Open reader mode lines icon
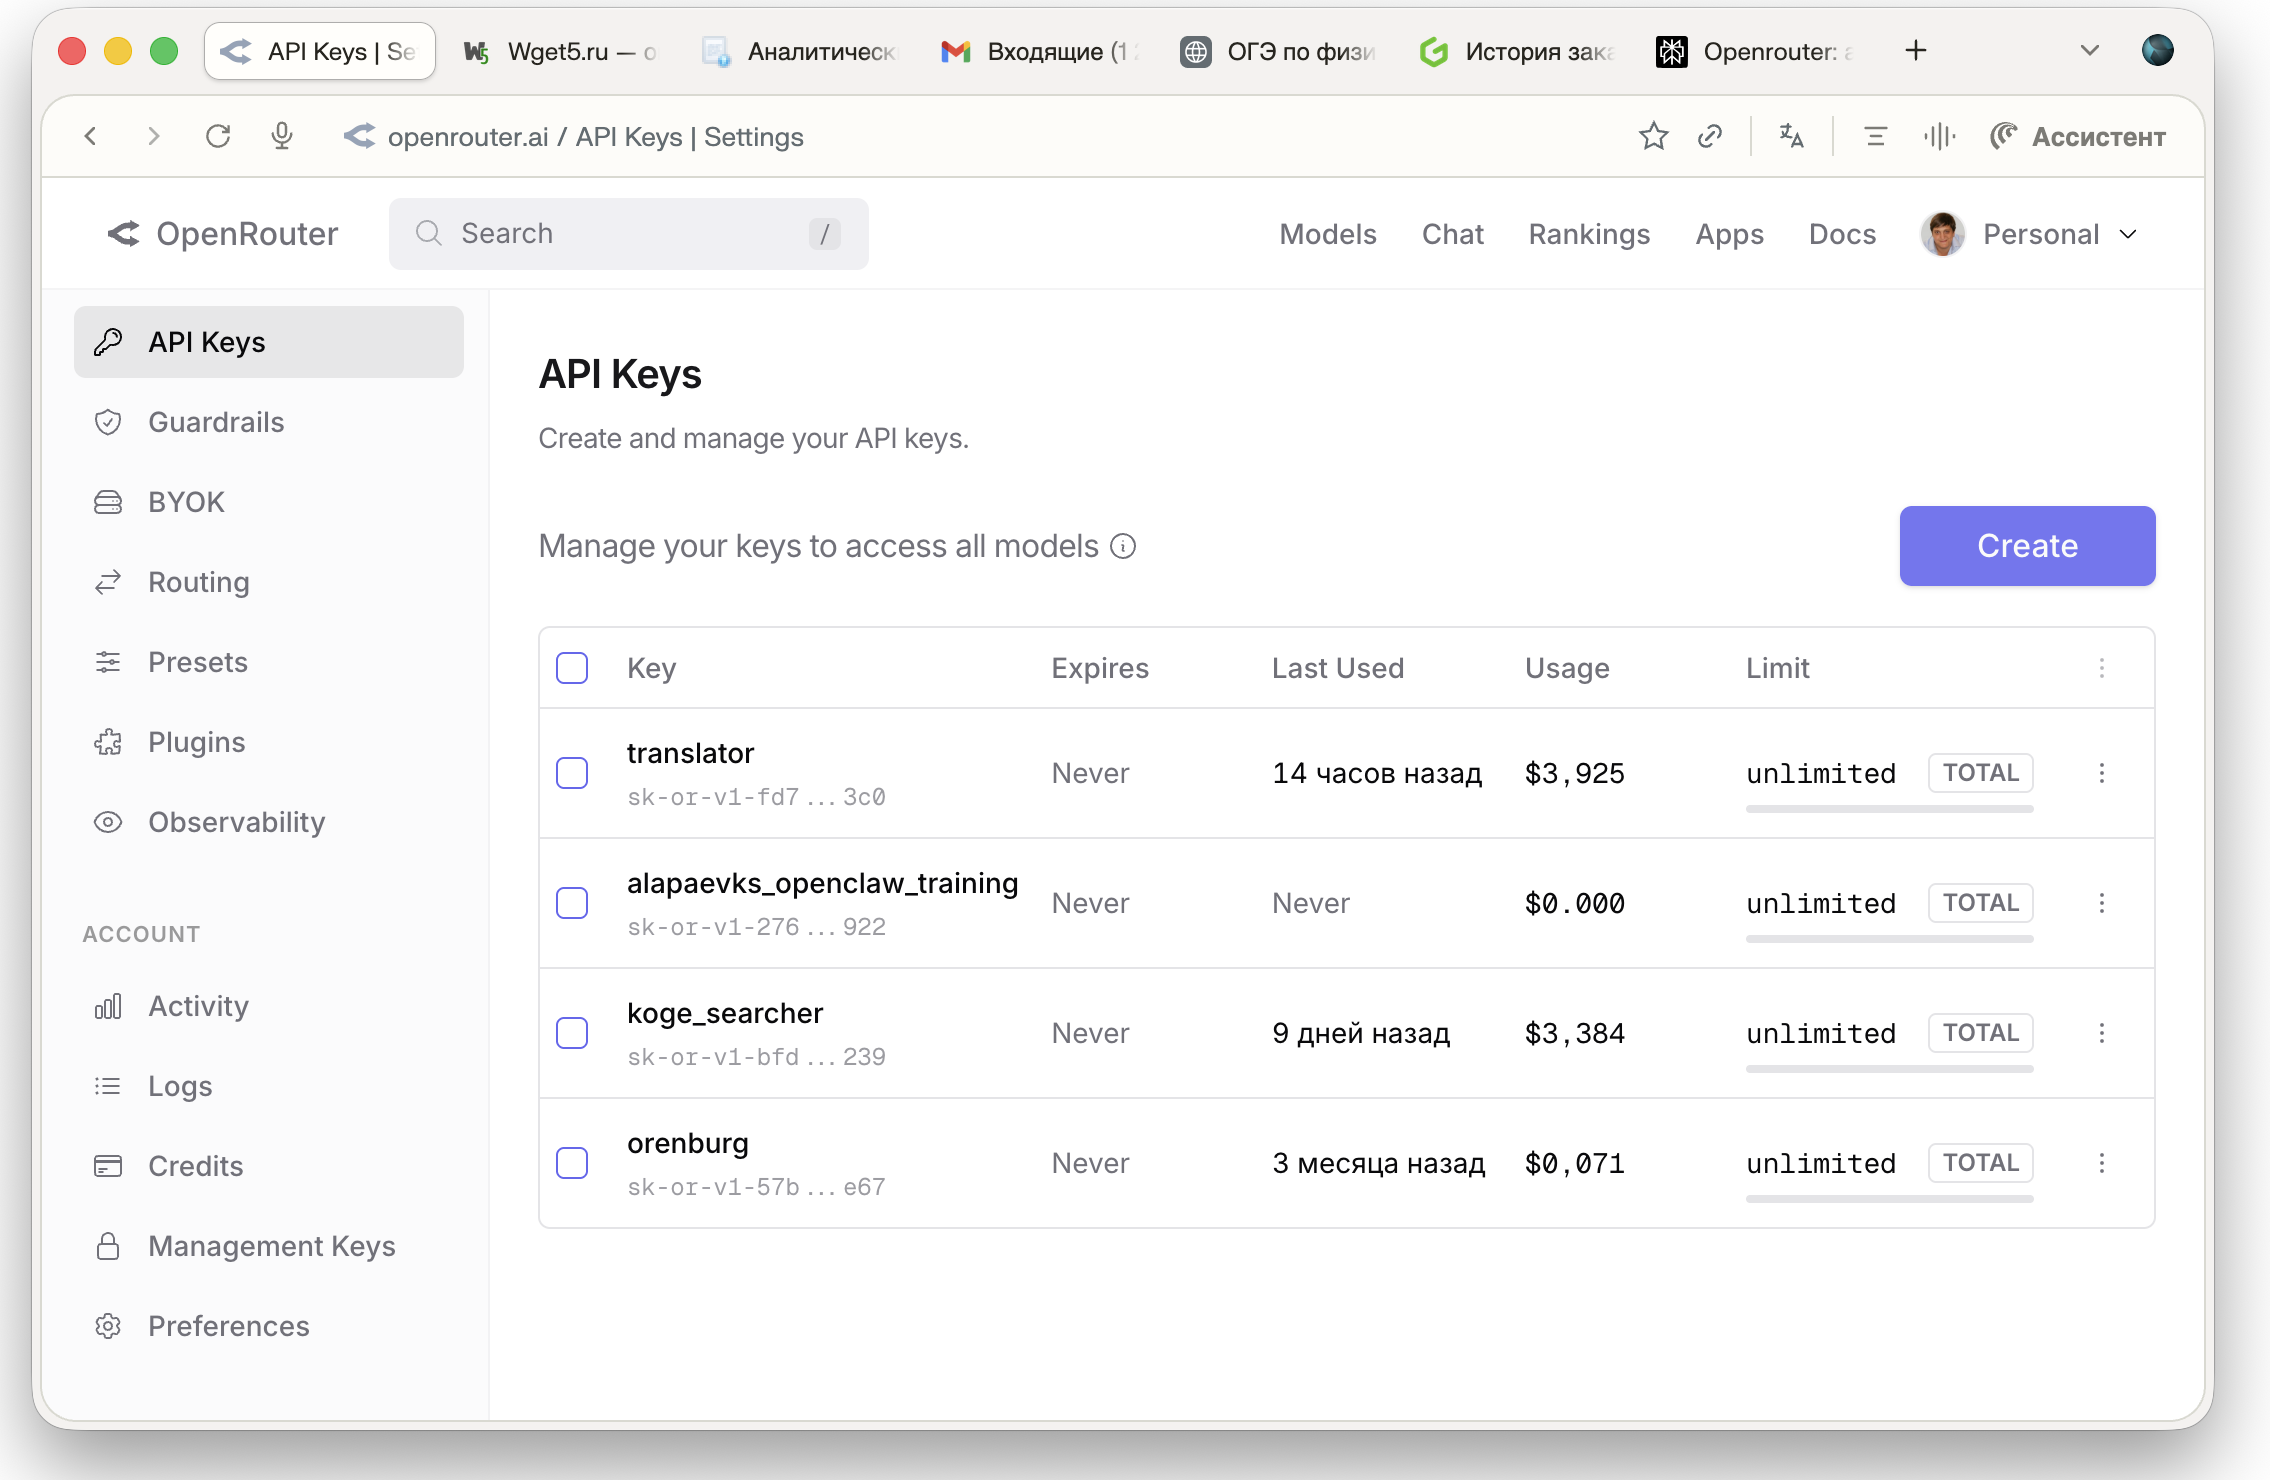This screenshot has width=2270, height=1480. point(1875,136)
